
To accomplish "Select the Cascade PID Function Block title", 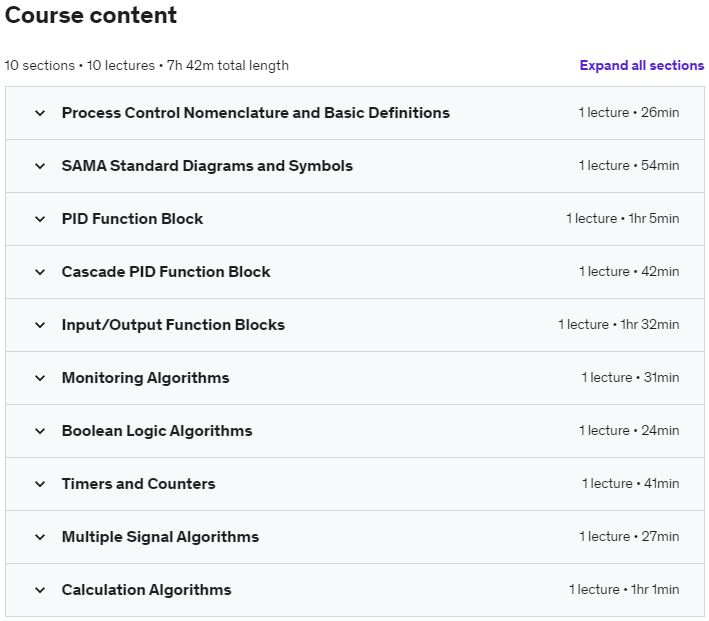I will click(x=166, y=272).
